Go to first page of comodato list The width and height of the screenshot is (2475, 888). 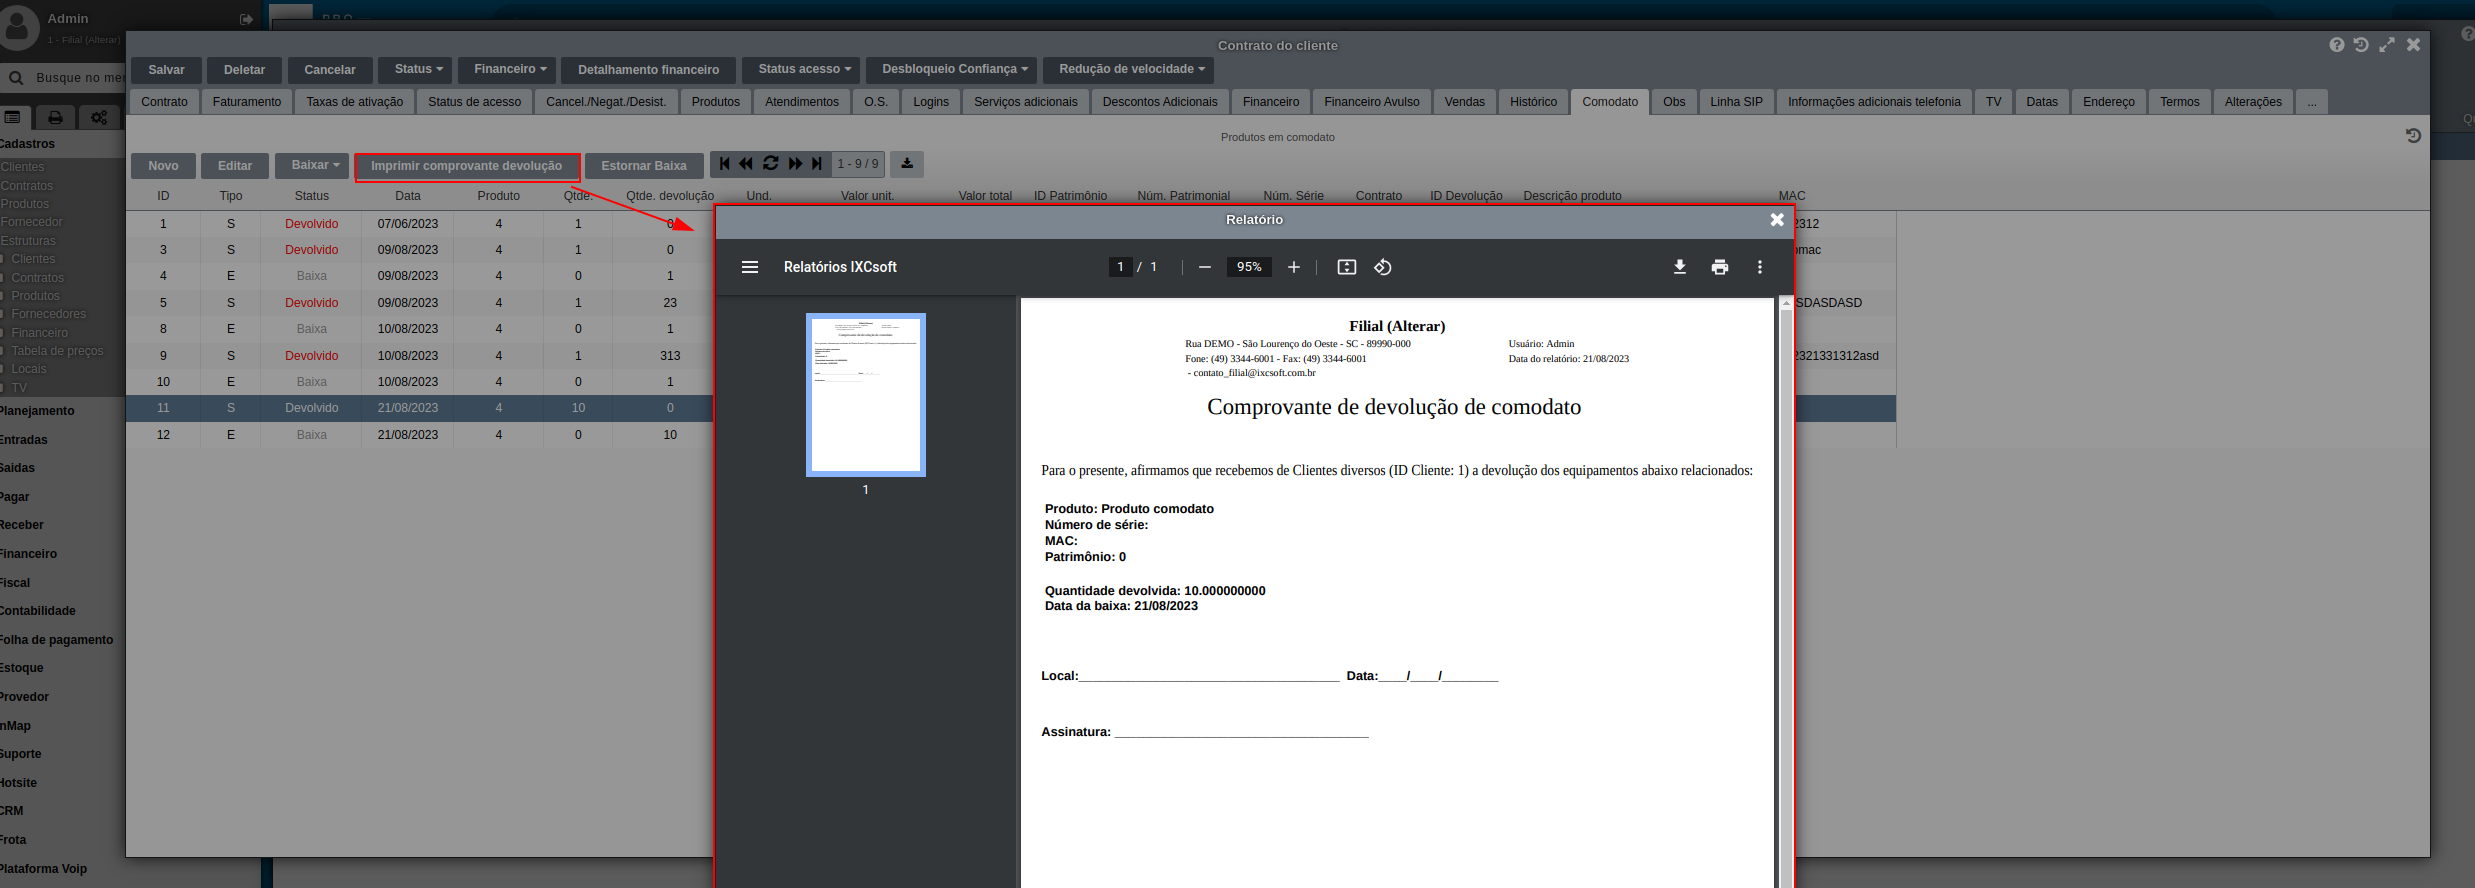(x=725, y=164)
